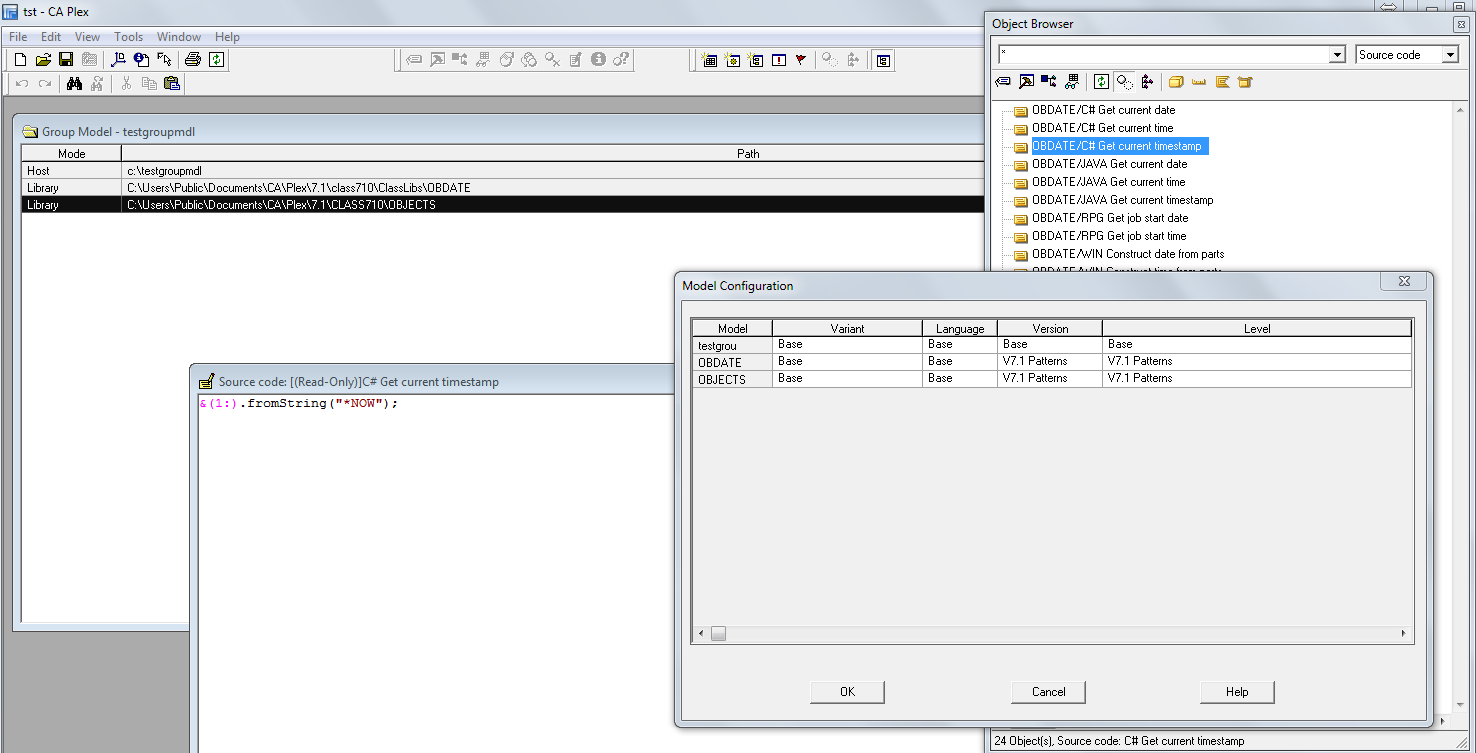1476x753 pixels.
Task: Click the OBJECTS cell in Model column
Action: (x=732, y=379)
